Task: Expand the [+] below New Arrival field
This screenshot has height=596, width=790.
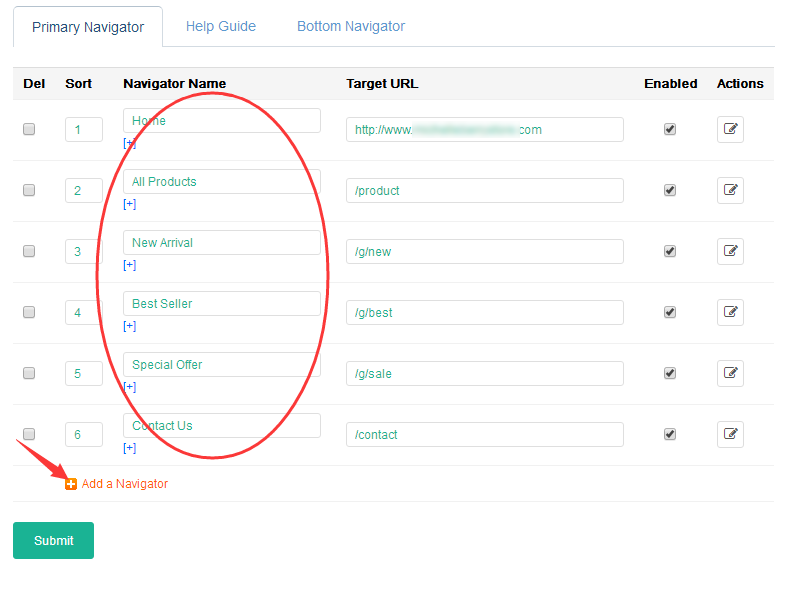Action: (x=129, y=265)
